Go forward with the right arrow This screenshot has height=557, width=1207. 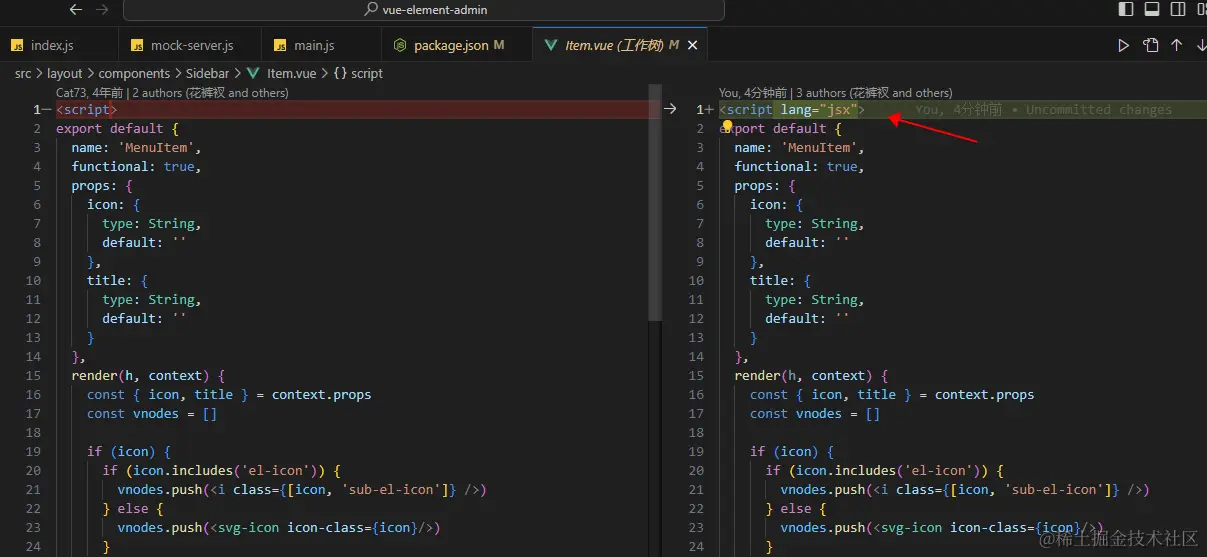[x=102, y=9]
